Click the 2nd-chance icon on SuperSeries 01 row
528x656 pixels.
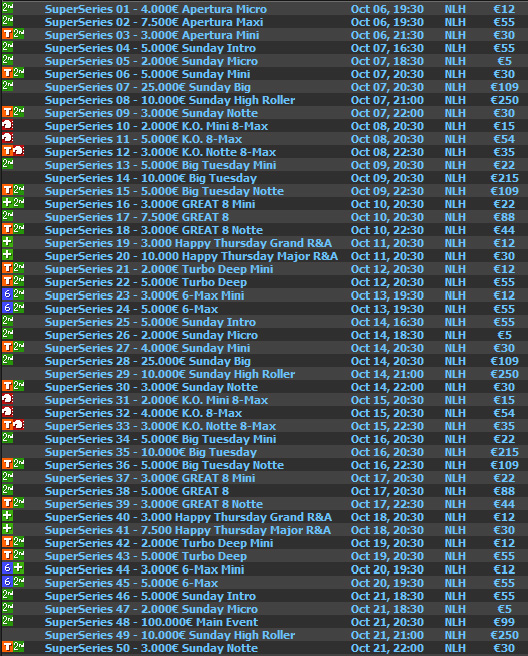pyautogui.click(x=8, y=8)
